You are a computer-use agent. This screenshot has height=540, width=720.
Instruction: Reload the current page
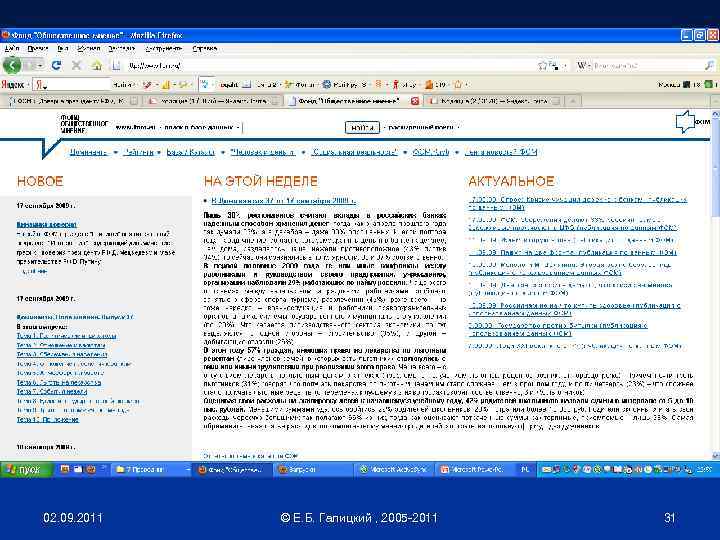pos(56,65)
